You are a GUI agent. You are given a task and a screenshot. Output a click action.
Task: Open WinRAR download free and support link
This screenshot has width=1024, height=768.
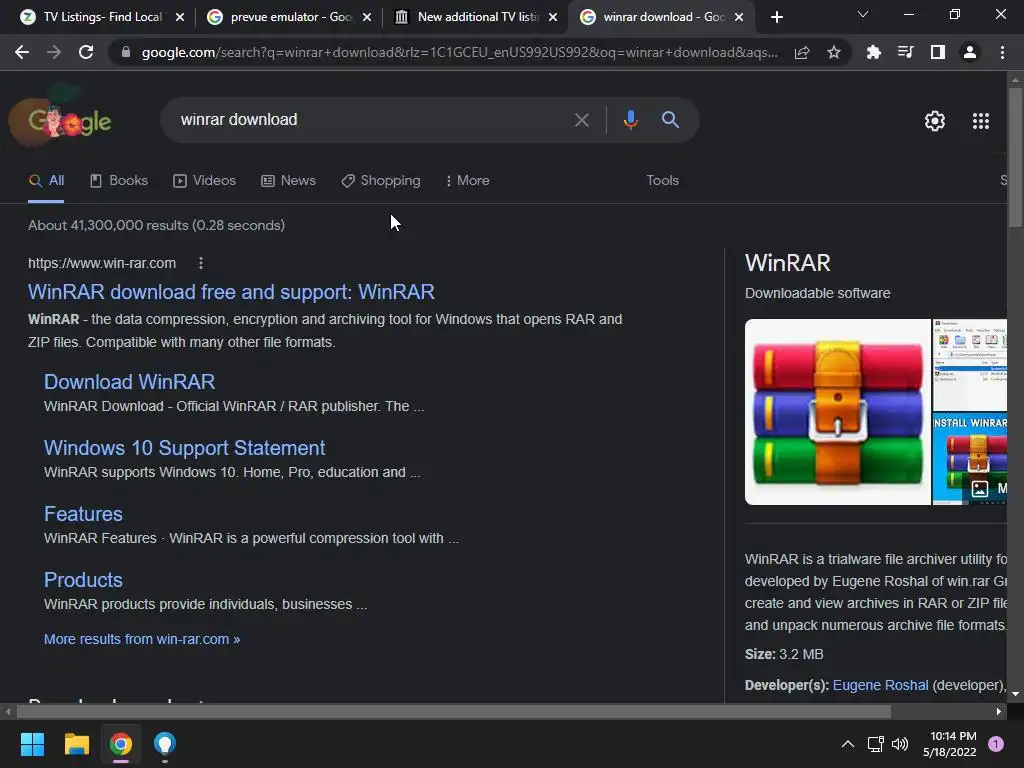tap(231, 292)
